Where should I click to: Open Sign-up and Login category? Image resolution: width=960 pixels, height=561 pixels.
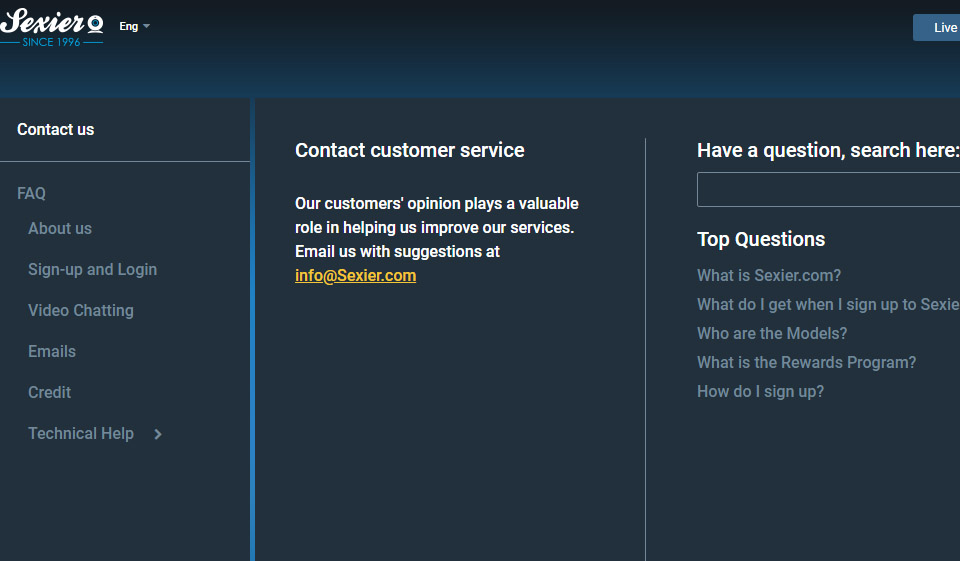click(92, 269)
